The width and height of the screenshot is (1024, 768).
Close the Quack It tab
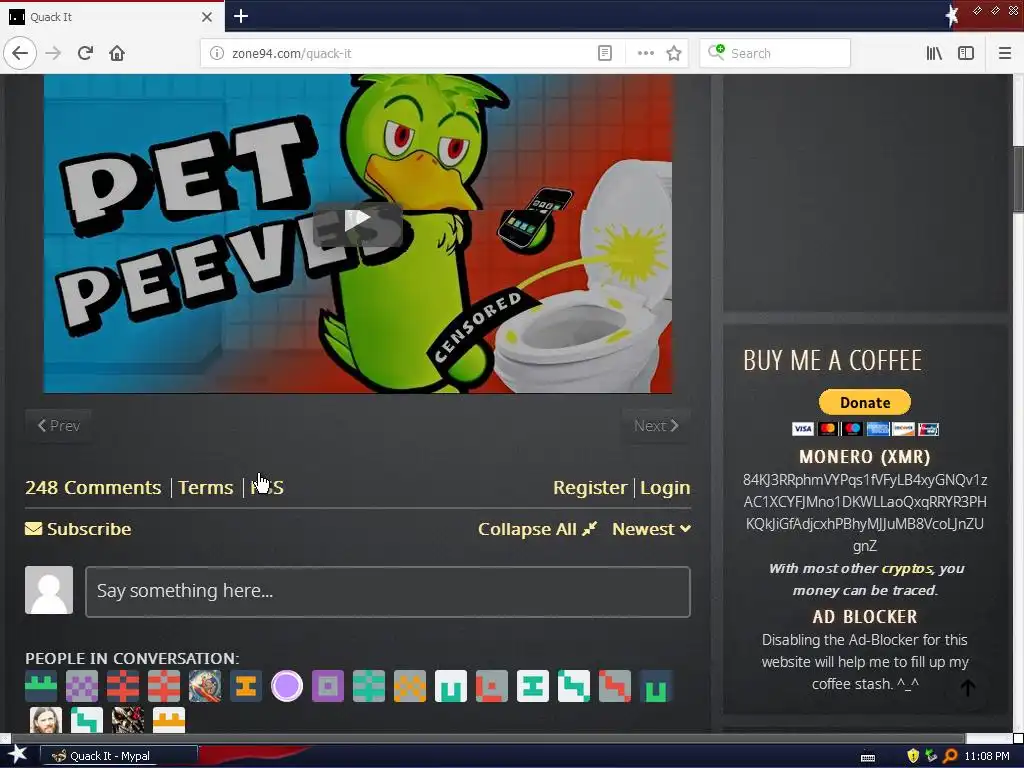[x=207, y=17]
